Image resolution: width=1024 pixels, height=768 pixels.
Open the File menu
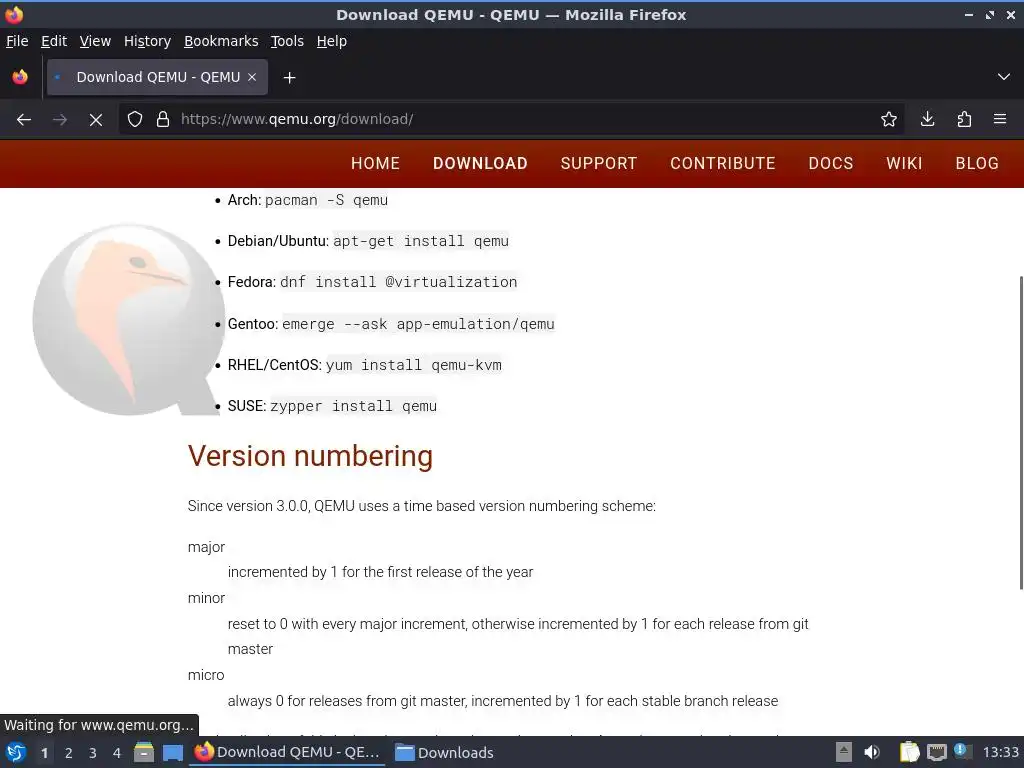17,41
